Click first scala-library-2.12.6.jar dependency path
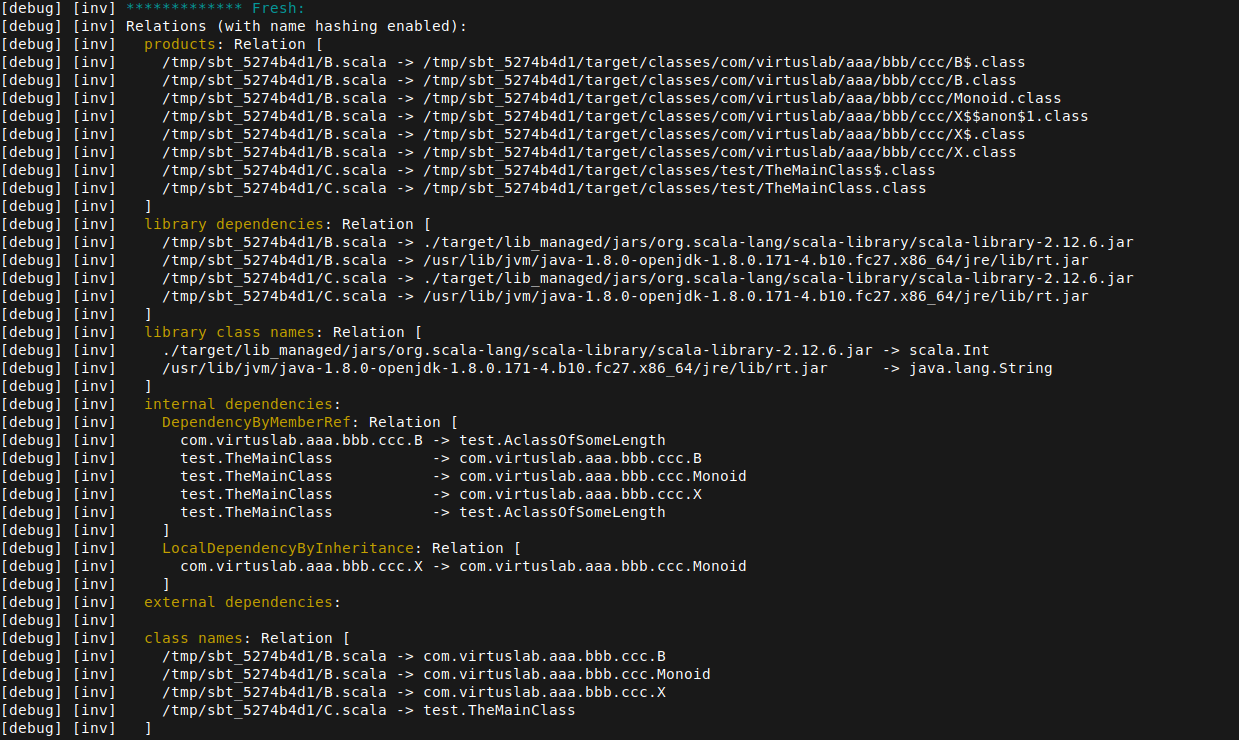Image resolution: width=1239 pixels, height=740 pixels. click(778, 242)
